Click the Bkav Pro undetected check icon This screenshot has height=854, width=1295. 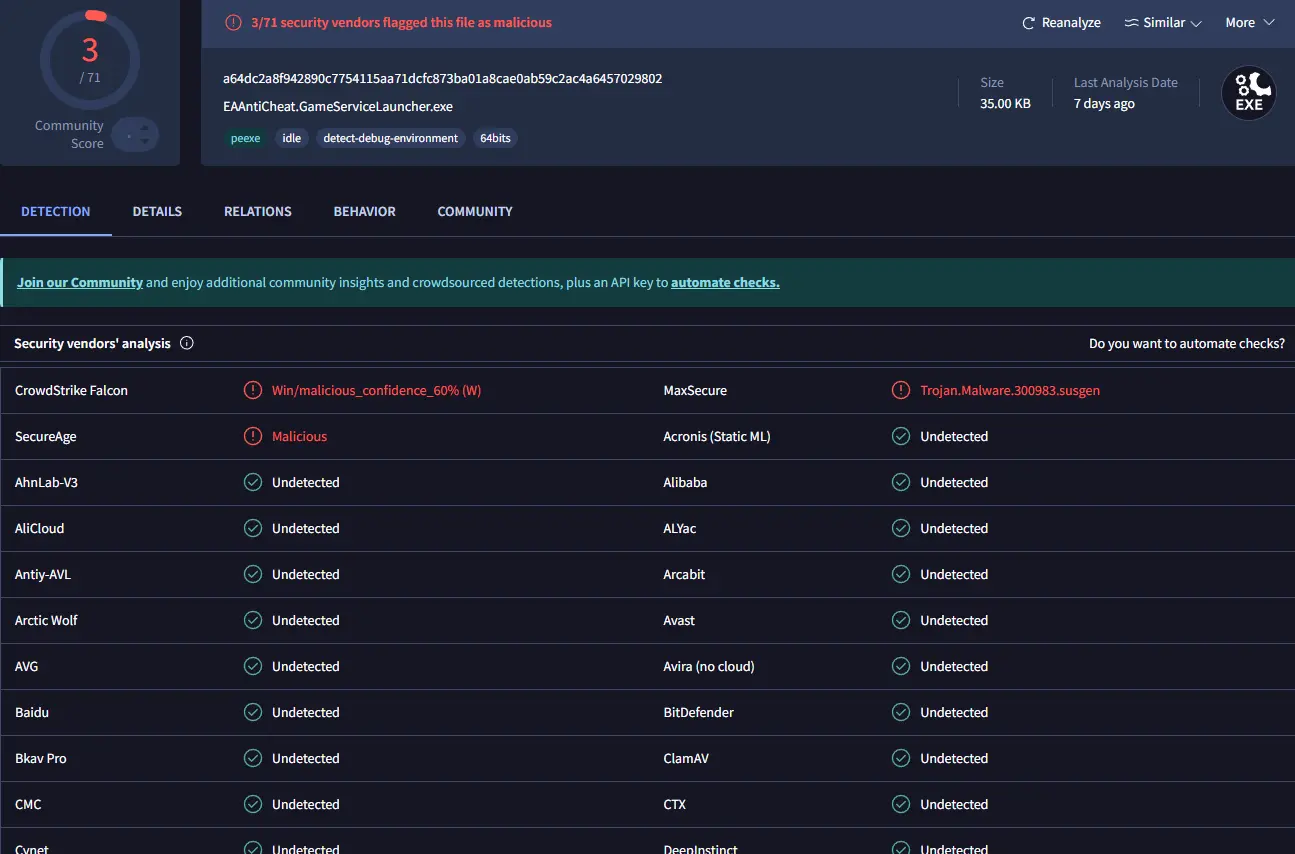click(x=253, y=758)
